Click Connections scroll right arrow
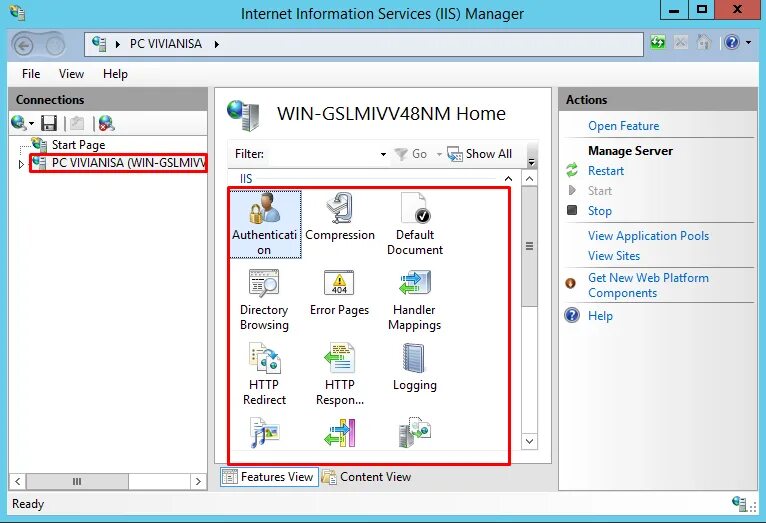 click(198, 481)
